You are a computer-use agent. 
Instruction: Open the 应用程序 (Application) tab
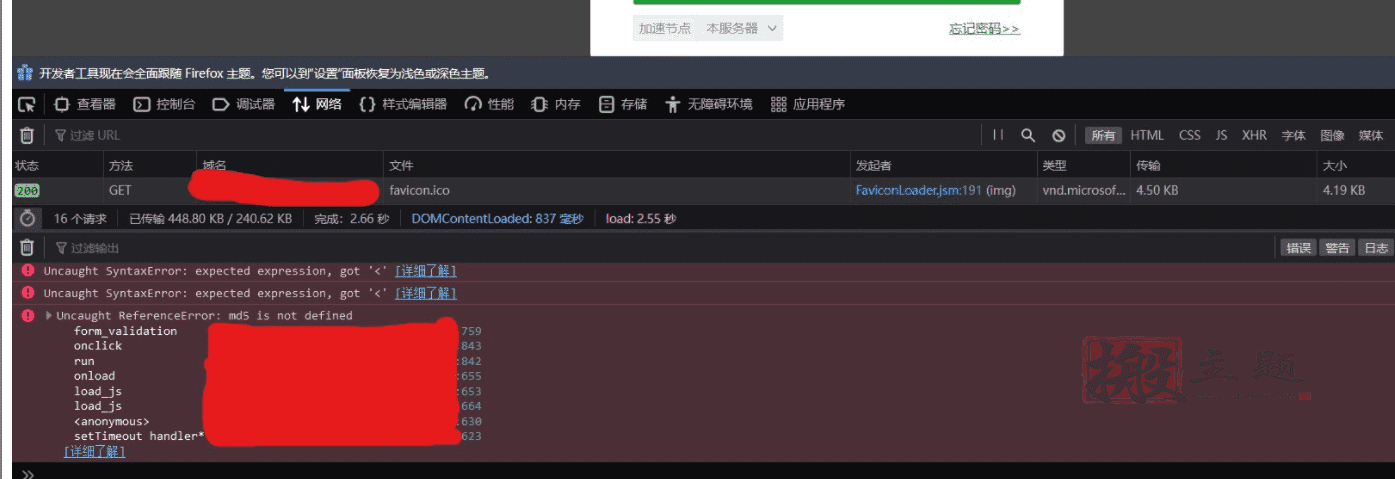[x=808, y=104]
